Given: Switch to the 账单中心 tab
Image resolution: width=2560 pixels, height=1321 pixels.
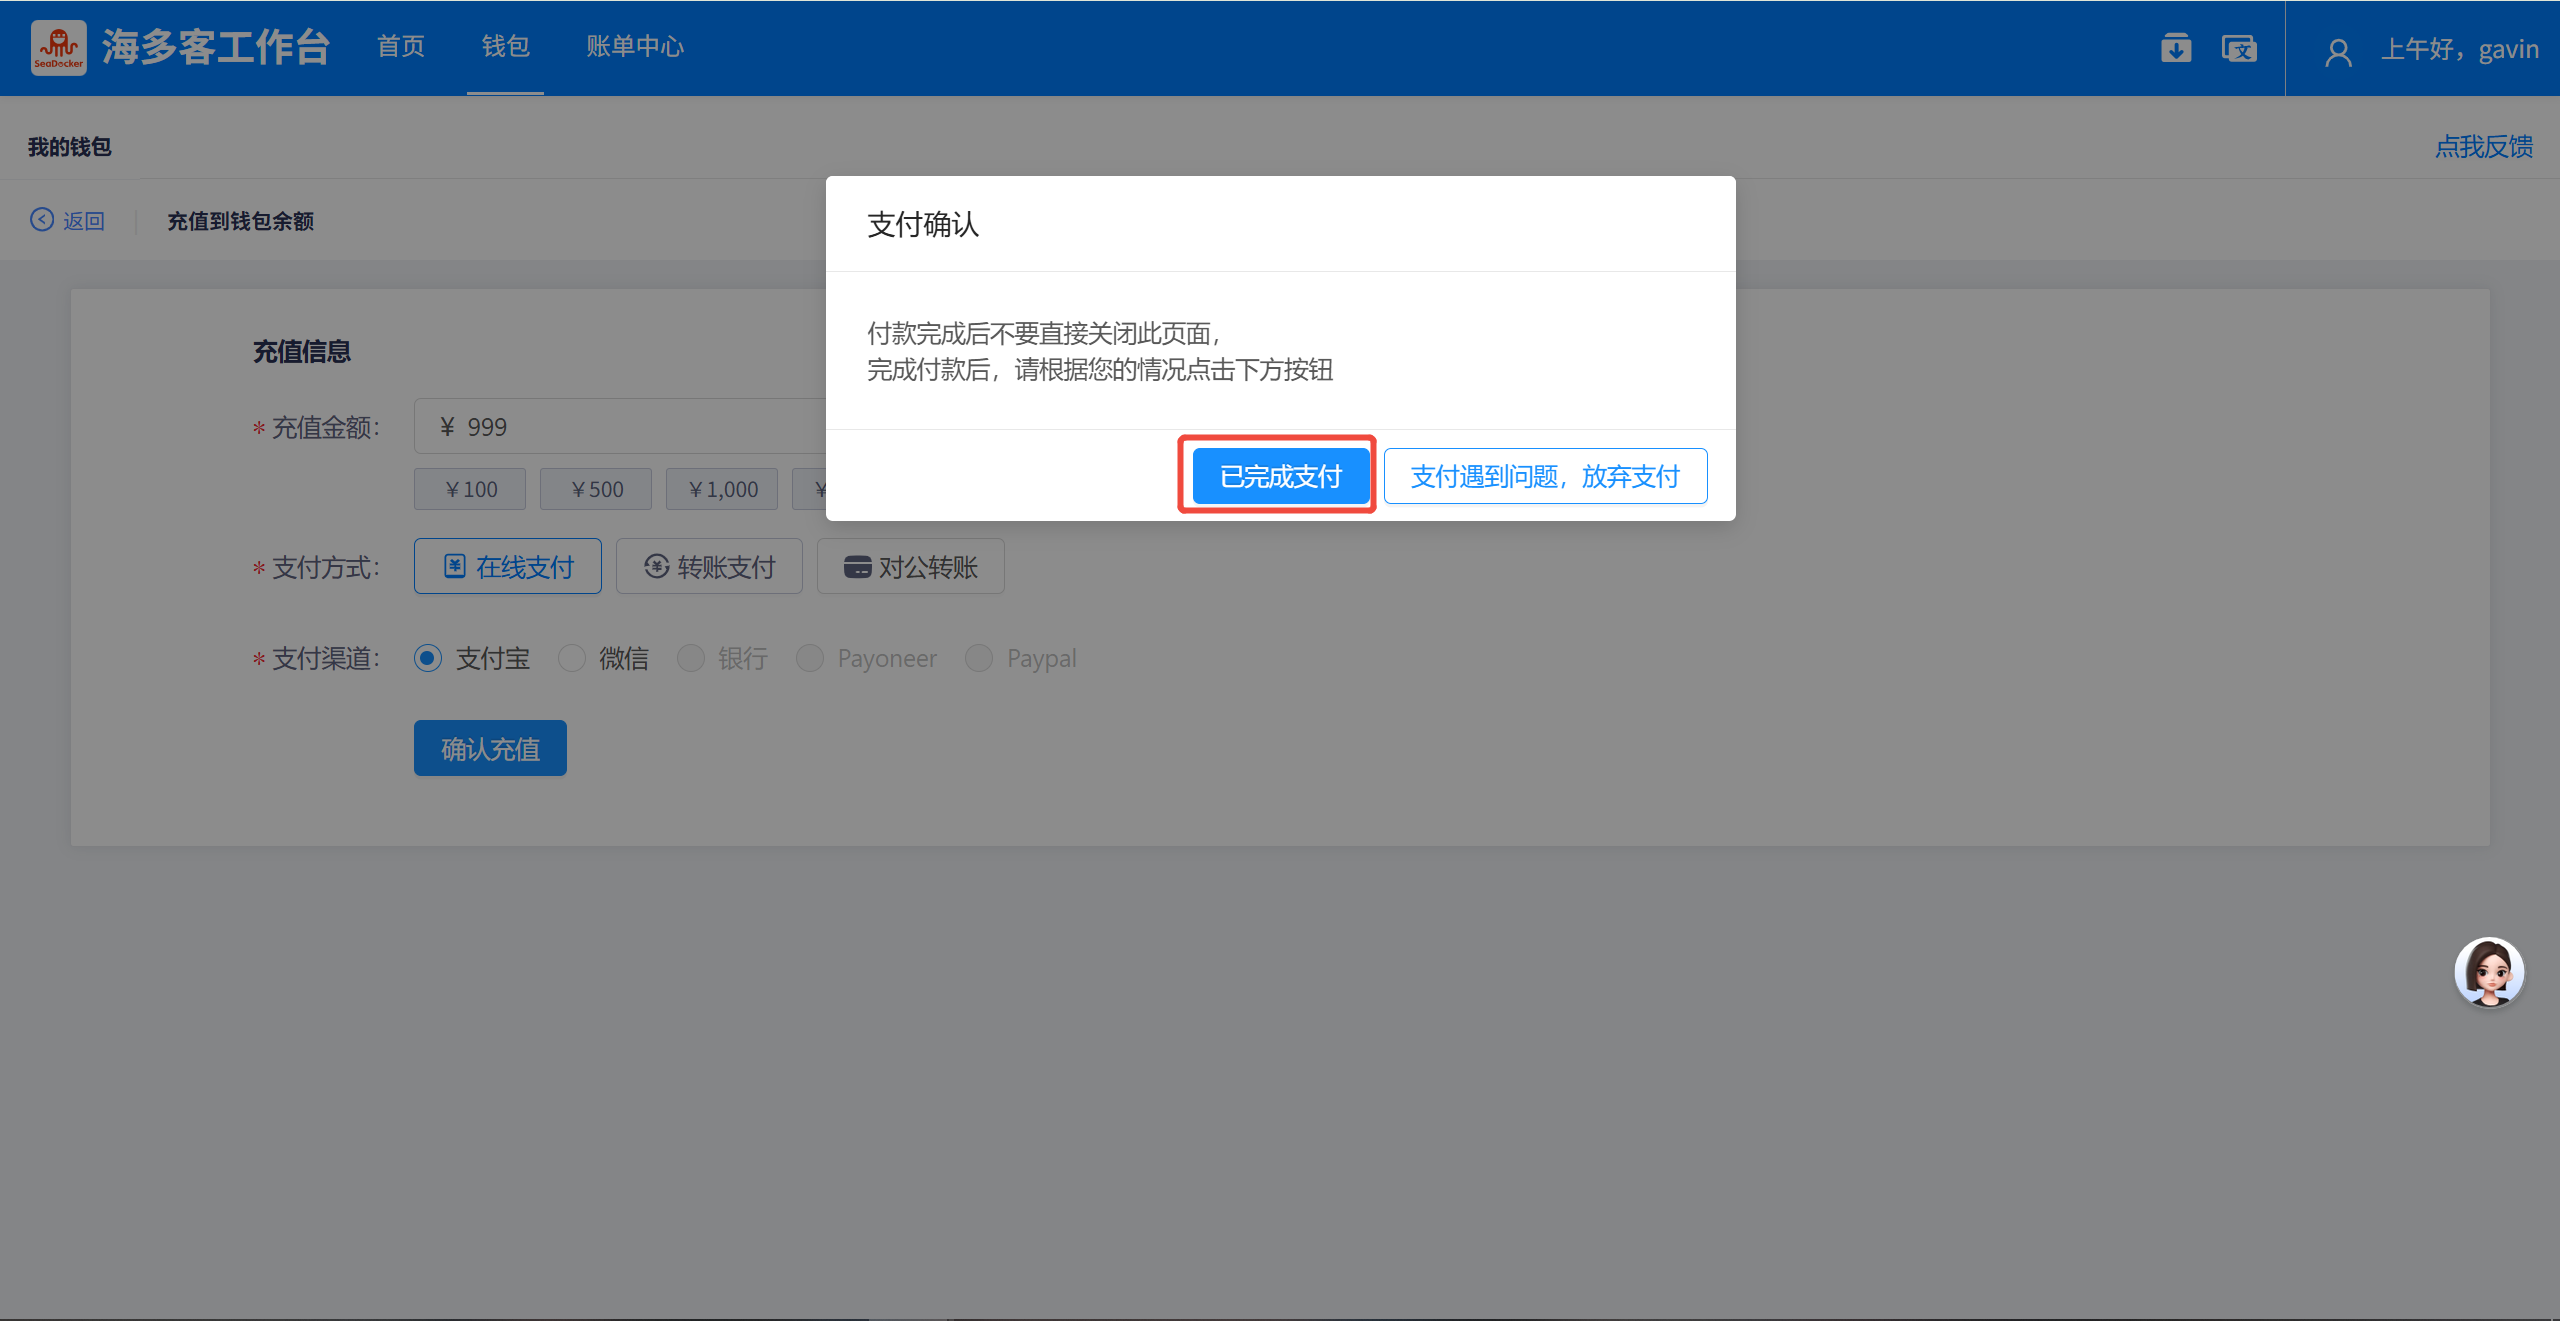Looking at the screenshot, I should click(635, 47).
